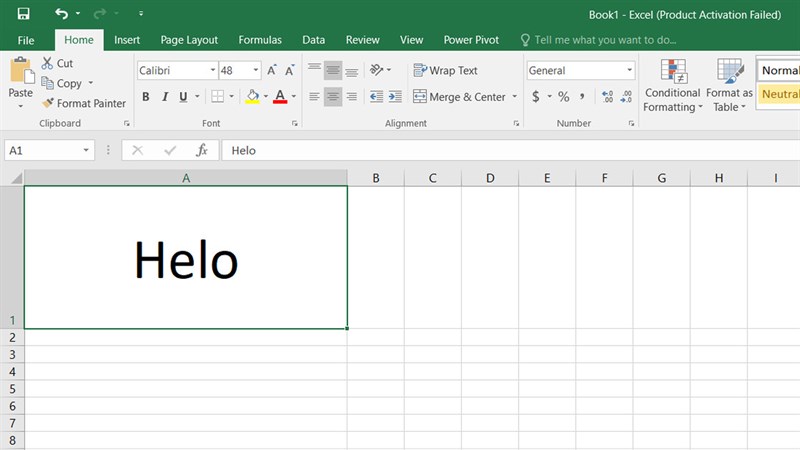Screen dimensions: 800x450
Task: Toggle middle vertical alignment
Action: click(x=333, y=70)
